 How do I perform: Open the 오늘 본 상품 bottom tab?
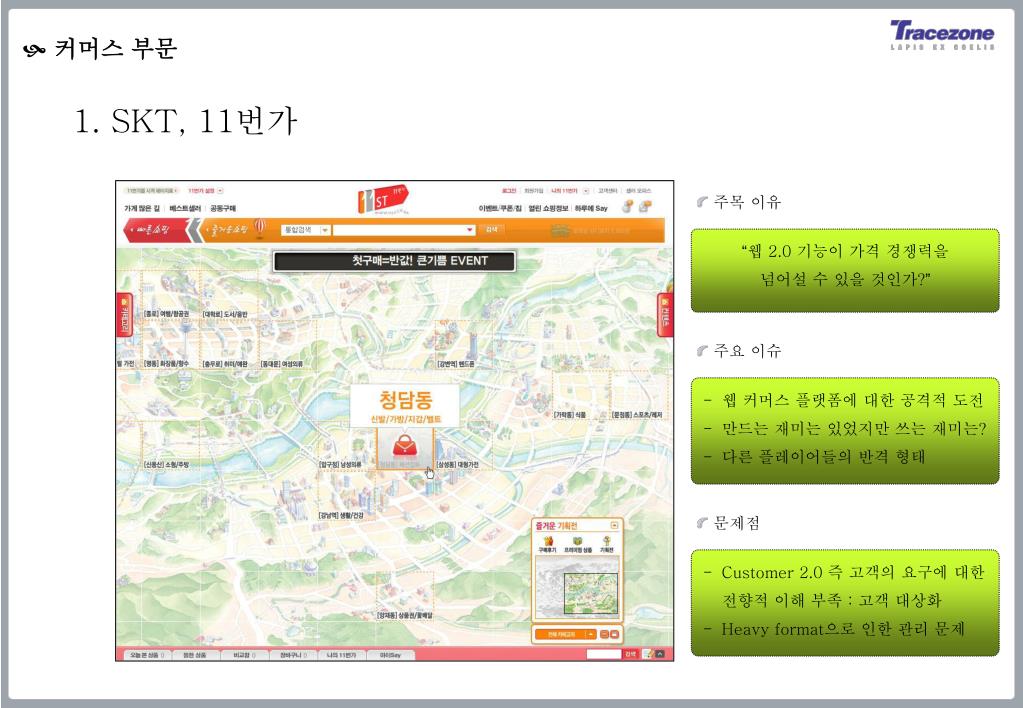pos(146,654)
